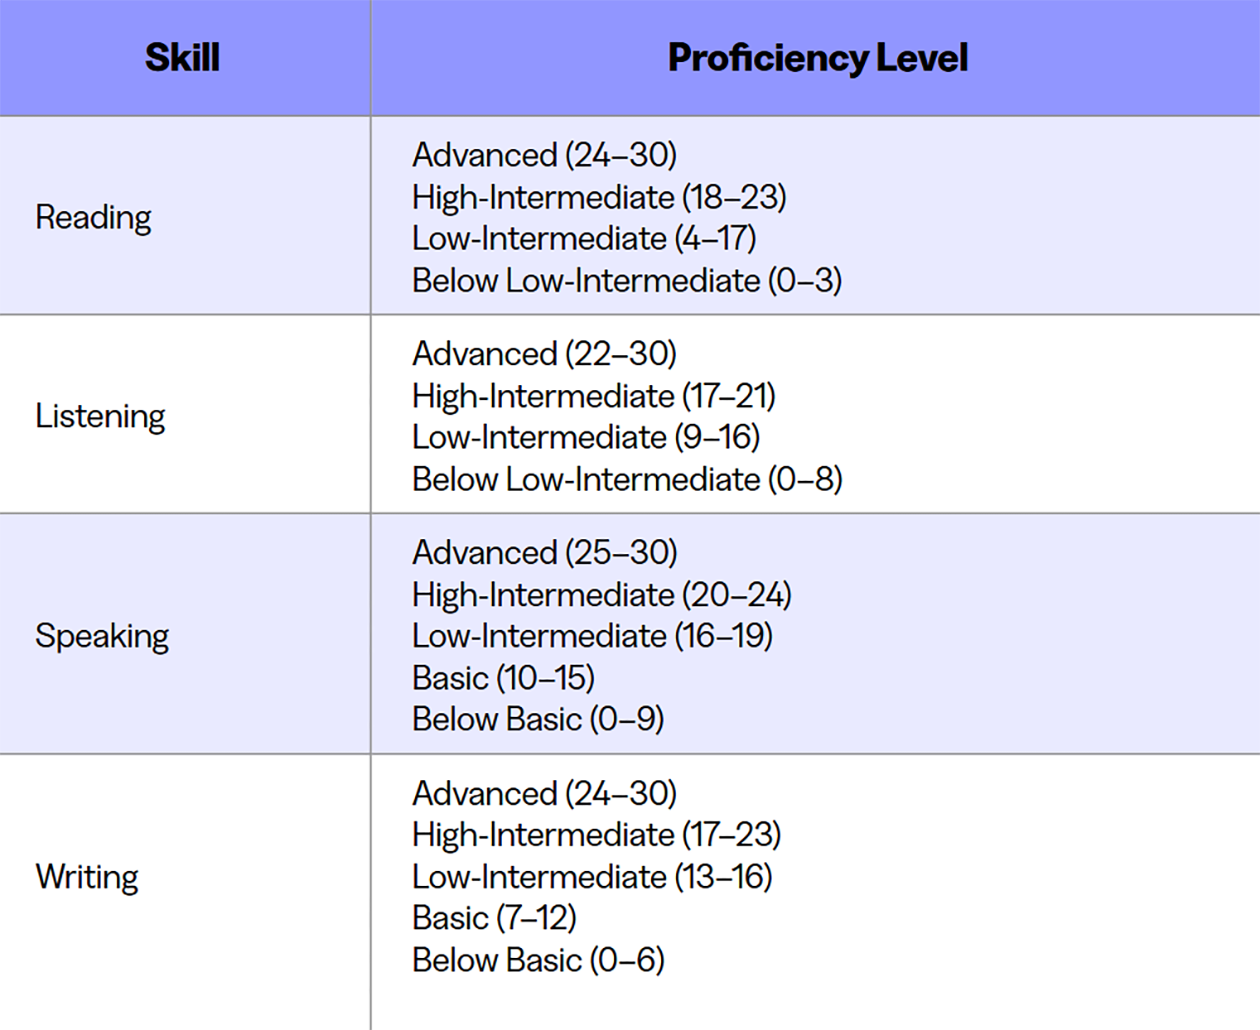Click the Proficiency Level column header
Image resolution: width=1260 pixels, height=1030 pixels.
point(817,57)
